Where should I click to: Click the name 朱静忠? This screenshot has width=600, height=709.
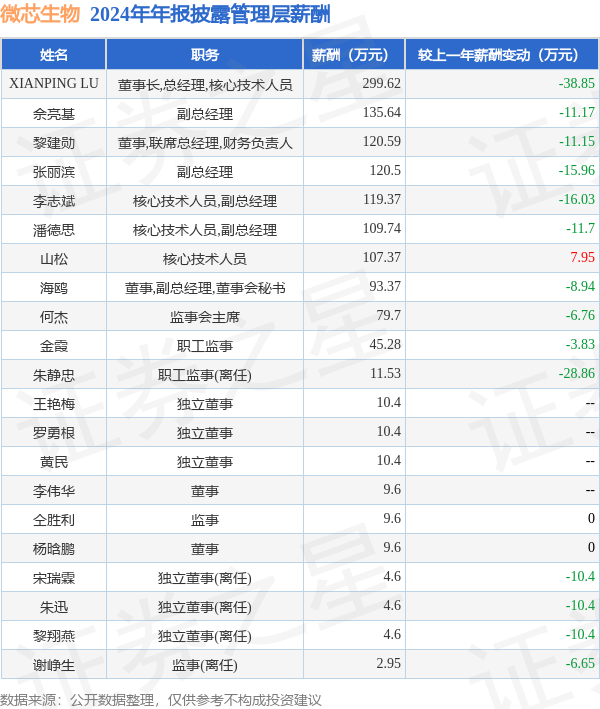pyautogui.click(x=54, y=374)
